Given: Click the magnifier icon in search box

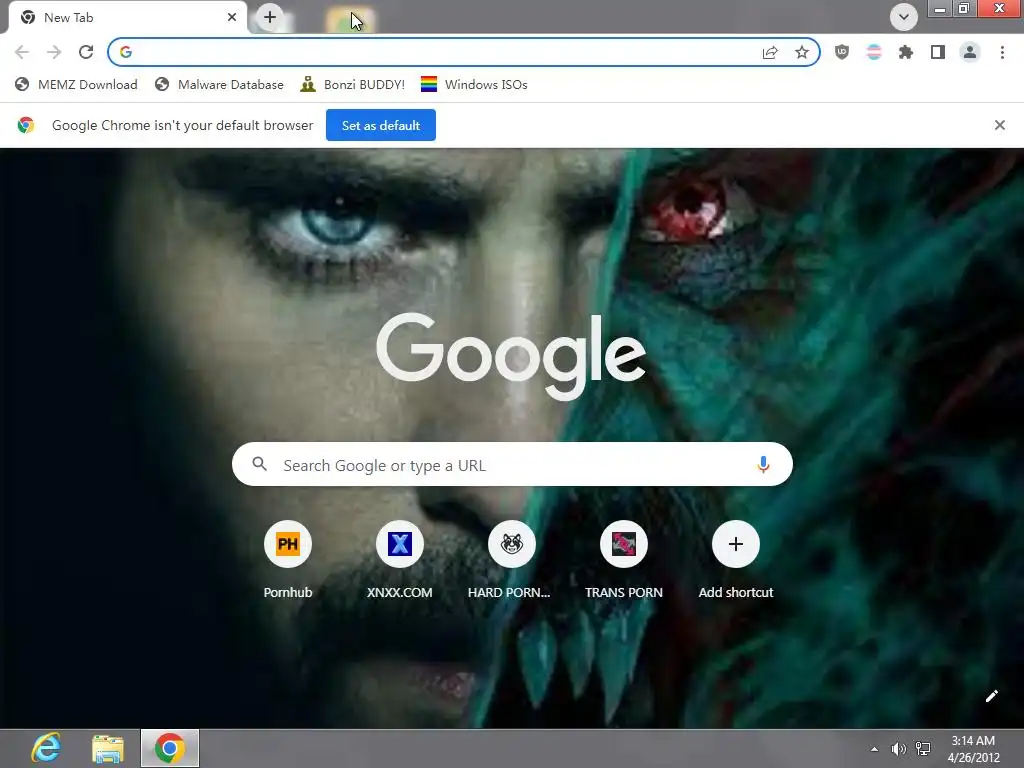Looking at the screenshot, I should point(259,464).
